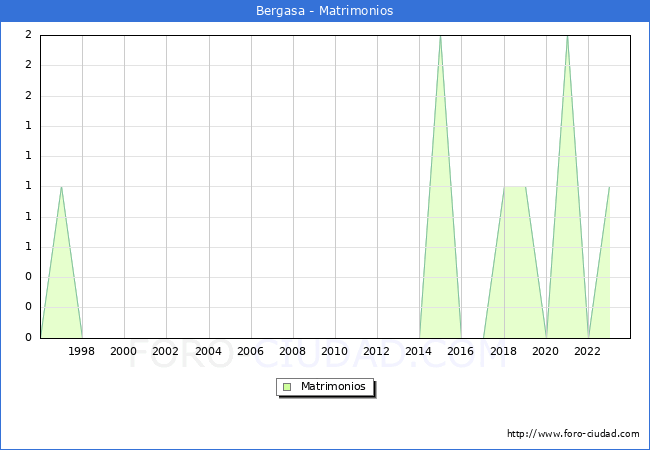Click the 2004 x-axis label
The width and height of the screenshot is (650, 450).
(x=209, y=351)
